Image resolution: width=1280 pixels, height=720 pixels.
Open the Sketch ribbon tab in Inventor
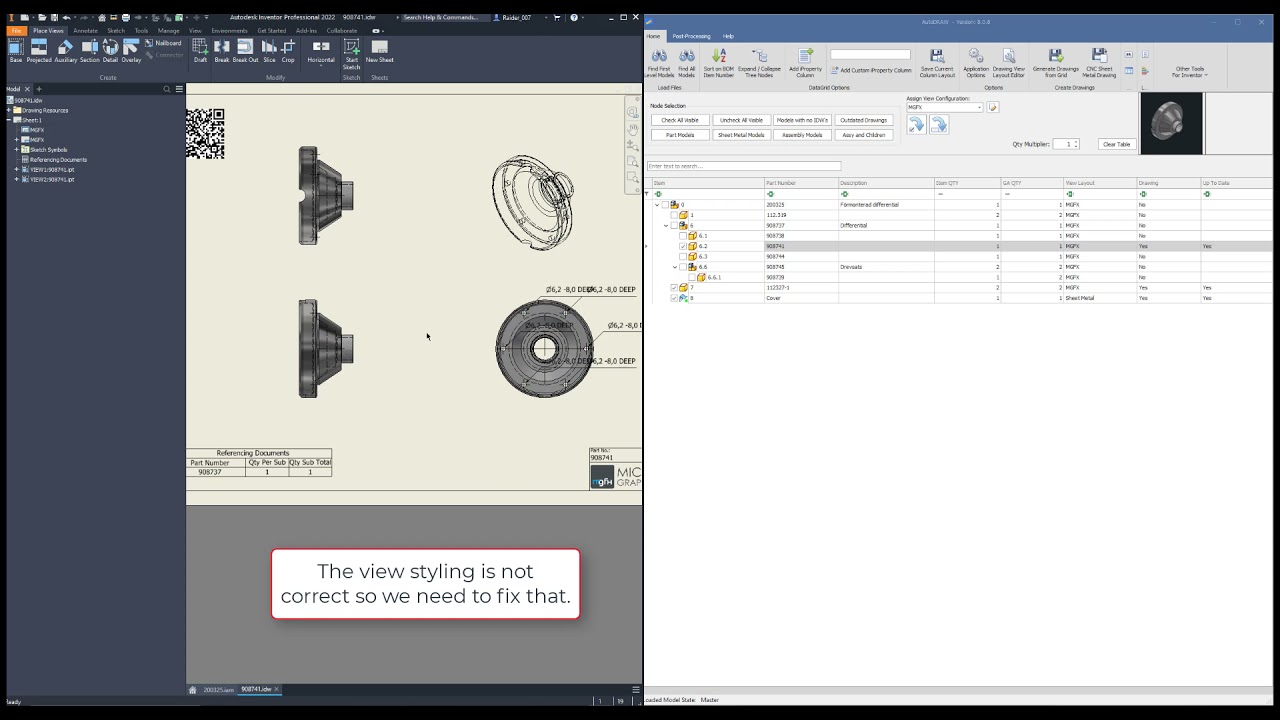(x=116, y=31)
